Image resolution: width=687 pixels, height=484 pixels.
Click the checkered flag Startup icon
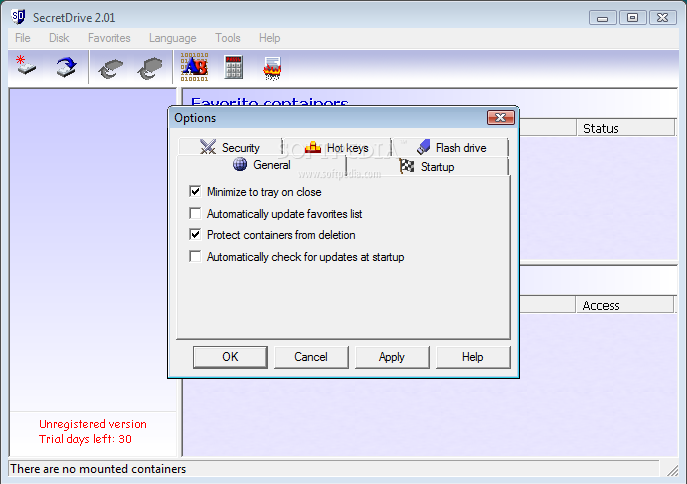click(x=407, y=166)
